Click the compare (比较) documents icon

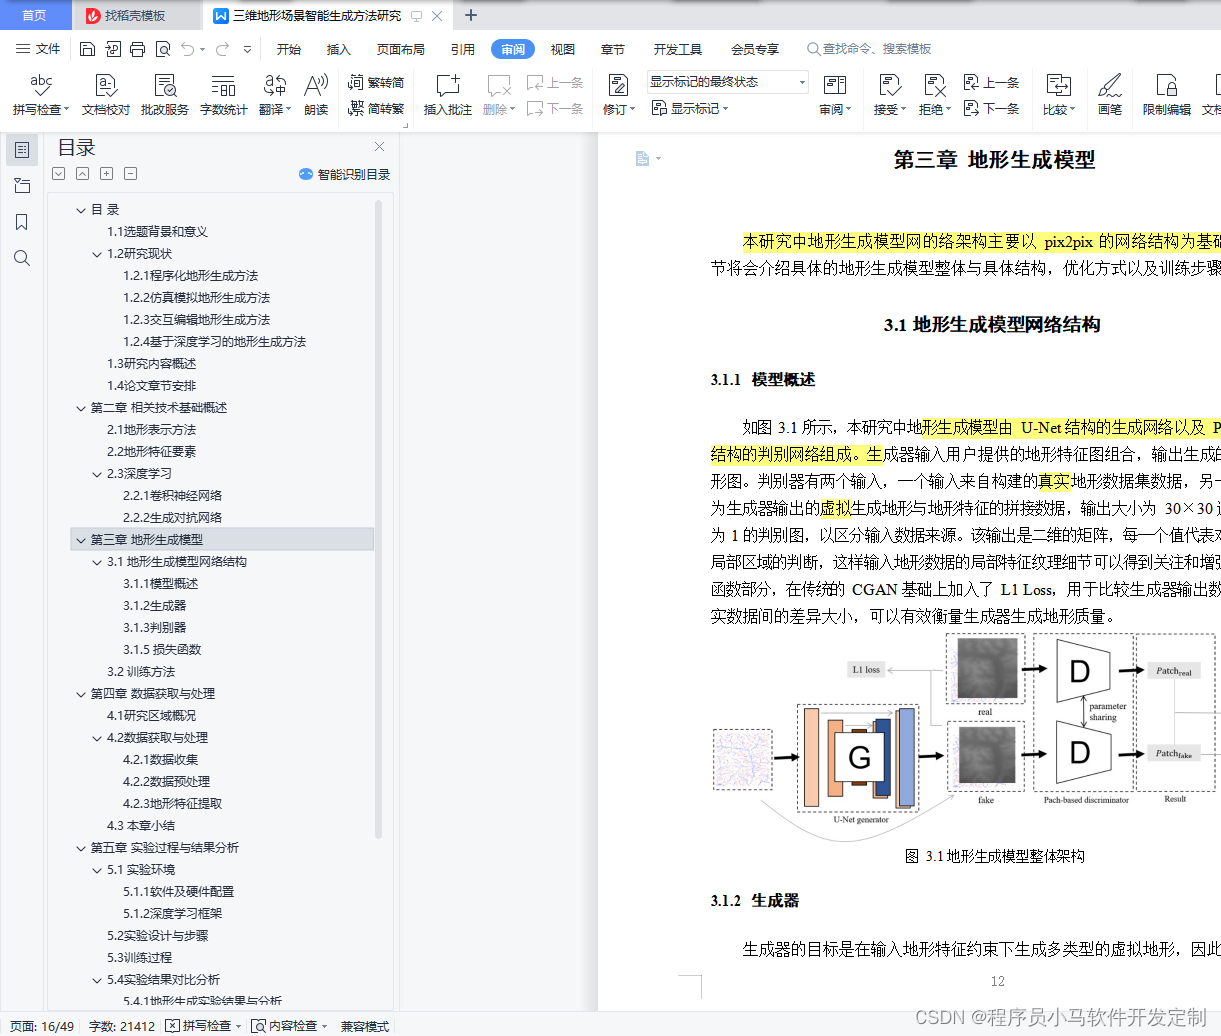pyautogui.click(x=1058, y=86)
